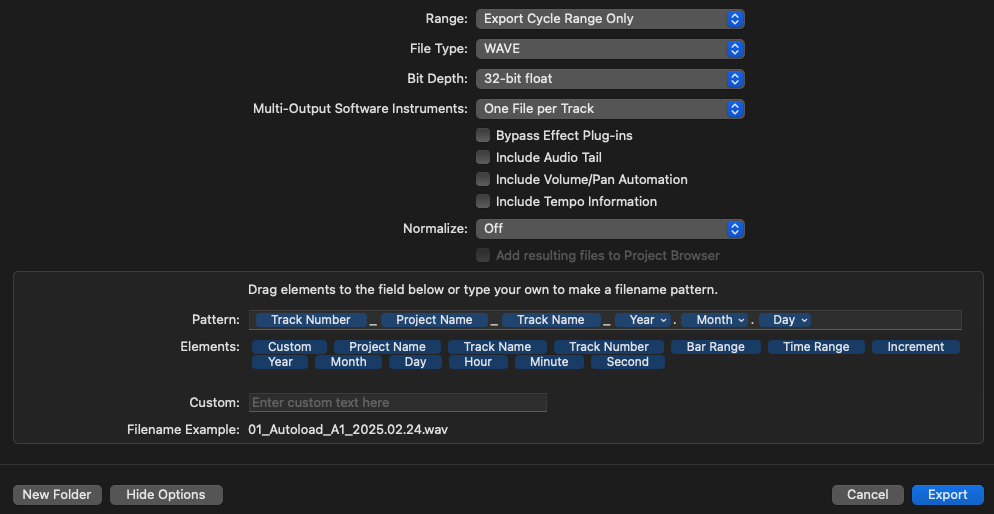Image resolution: width=994 pixels, height=514 pixels.
Task: Check the Include Audio Tail option
Action: (x=483, y=157)
